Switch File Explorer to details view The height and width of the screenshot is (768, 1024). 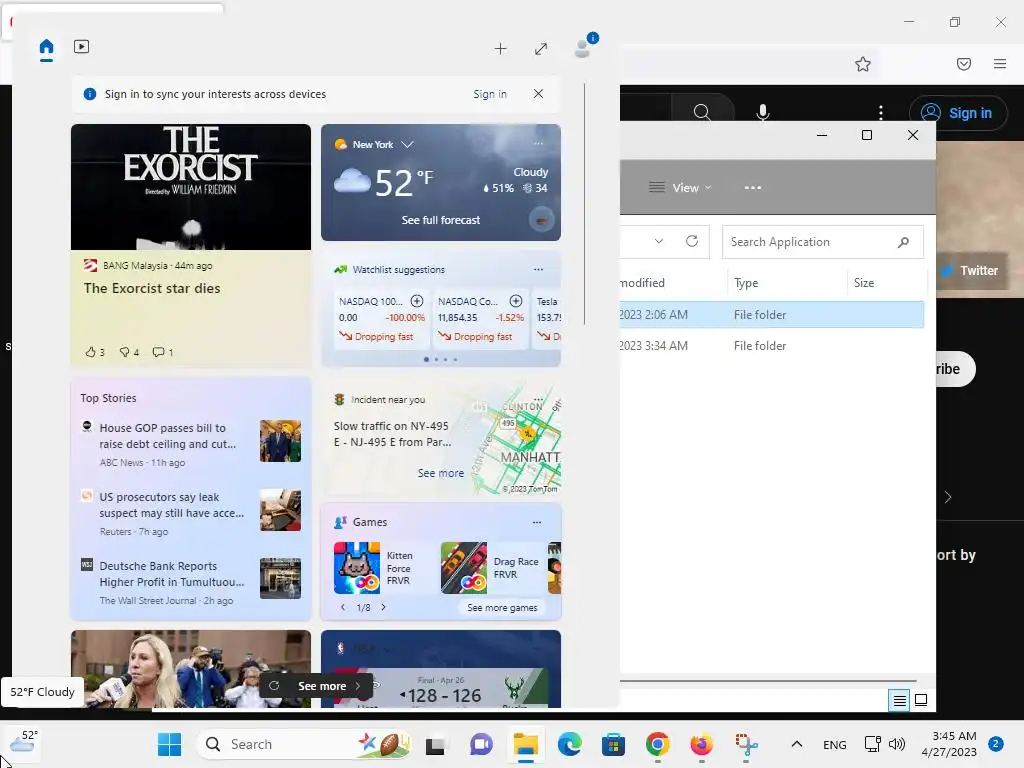tap(899, 701)
